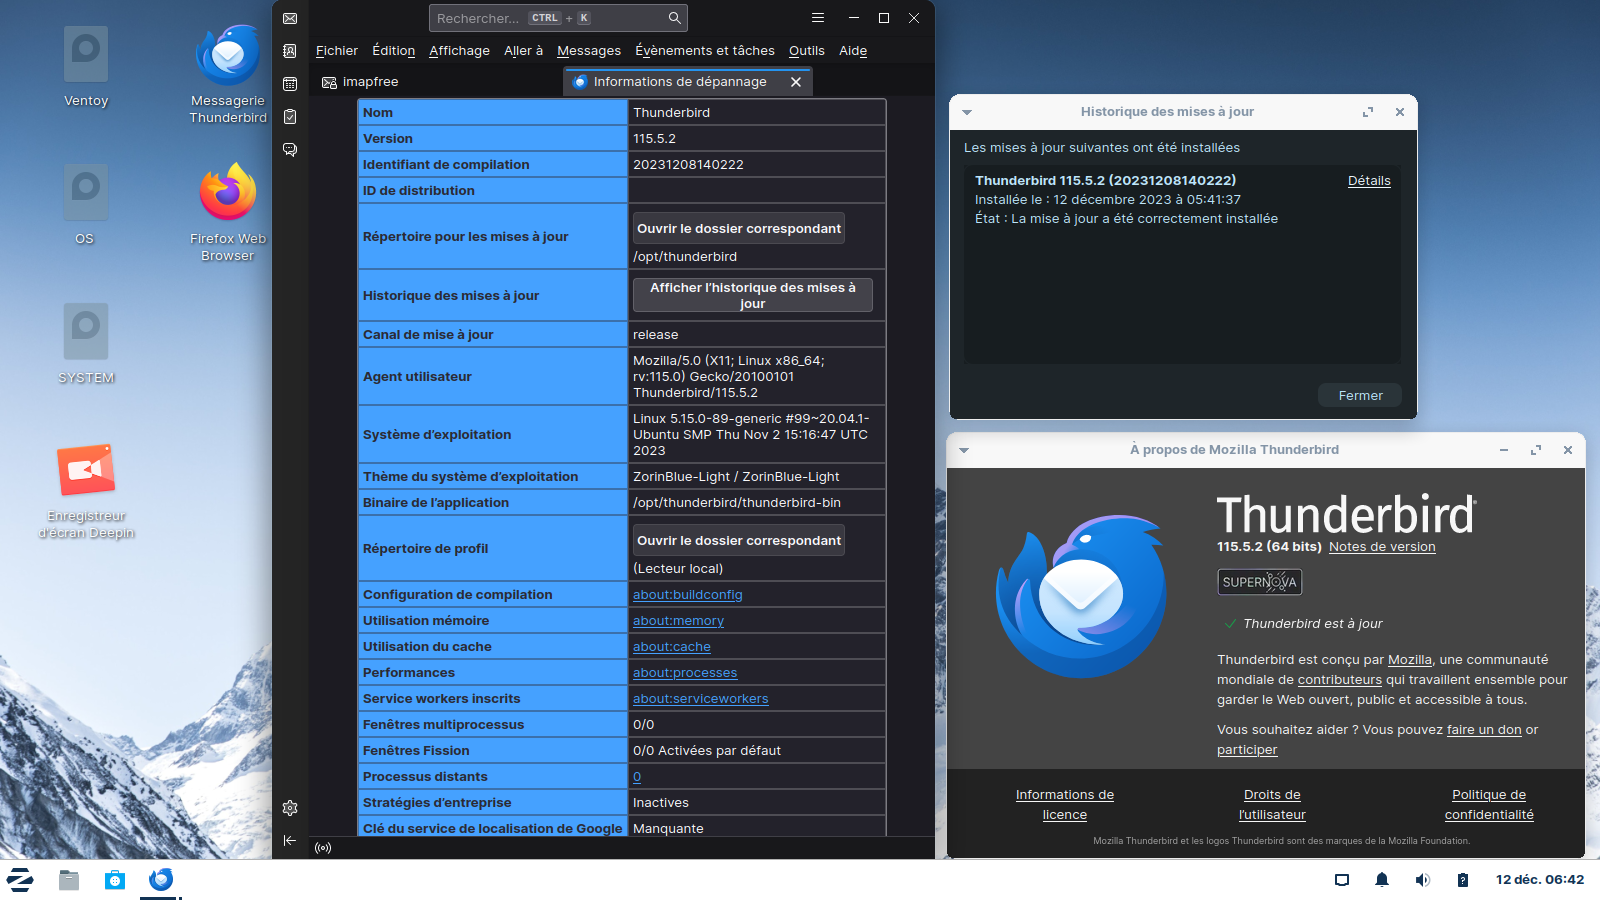Open the OS drive desktop icon
1600x900 pixels.
tap(85, 205)
